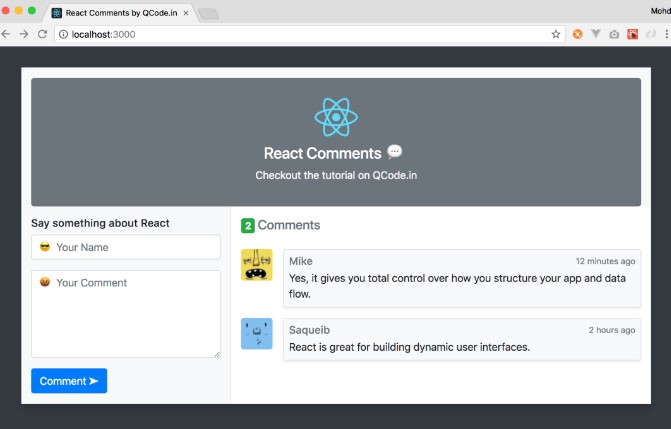Open the Chrome three-dot menu
The image size is (671, 429).
[x=666, y=34]
